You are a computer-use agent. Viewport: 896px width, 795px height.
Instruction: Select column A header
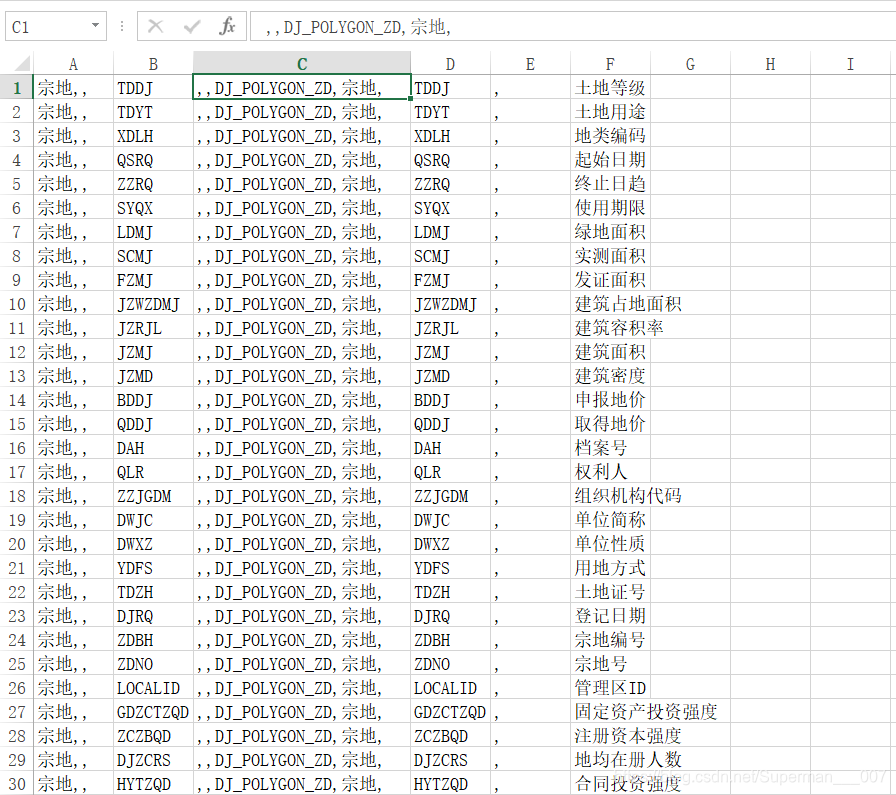click(x=73, y=63)
